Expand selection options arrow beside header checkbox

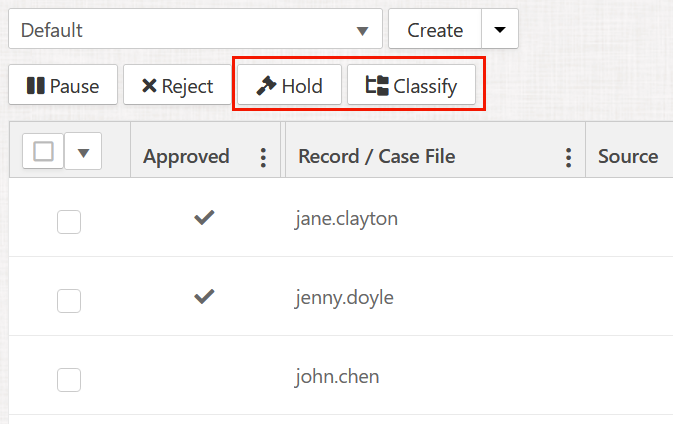pos(83,152)
